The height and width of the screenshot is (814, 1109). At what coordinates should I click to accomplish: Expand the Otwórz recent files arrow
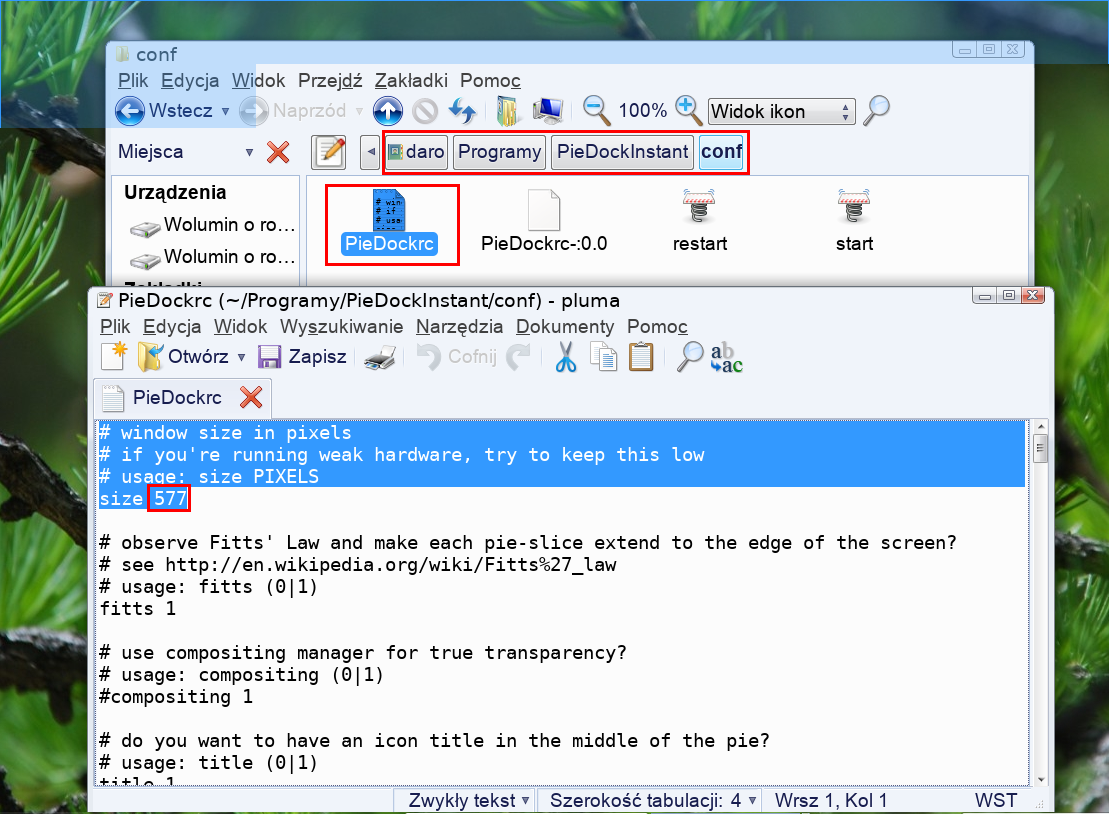point(241,357)
